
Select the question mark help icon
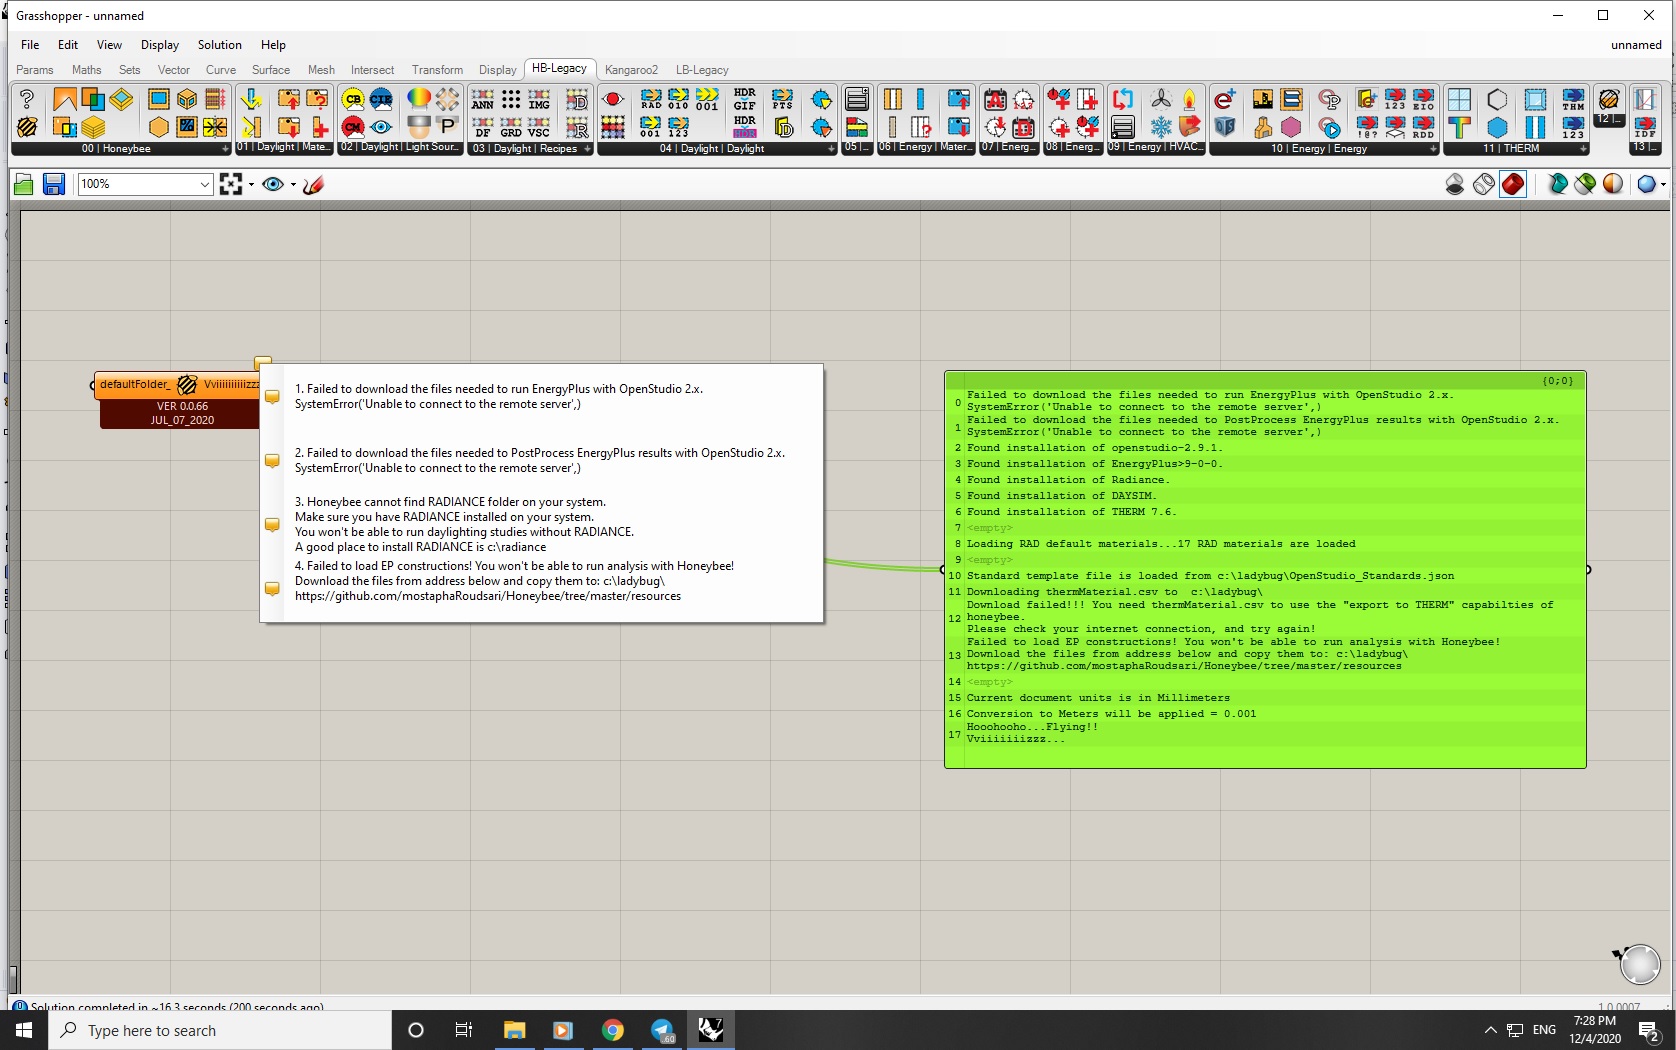click(27, 99)
